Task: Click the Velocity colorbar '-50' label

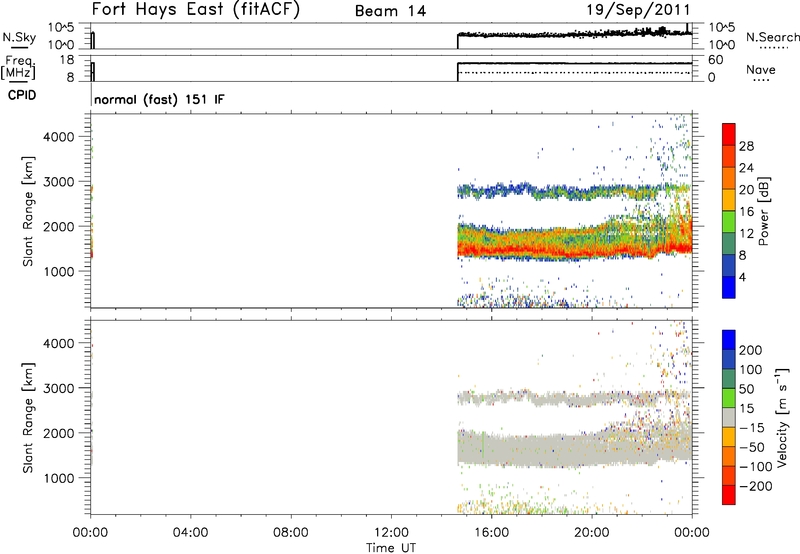Action: 751,447
